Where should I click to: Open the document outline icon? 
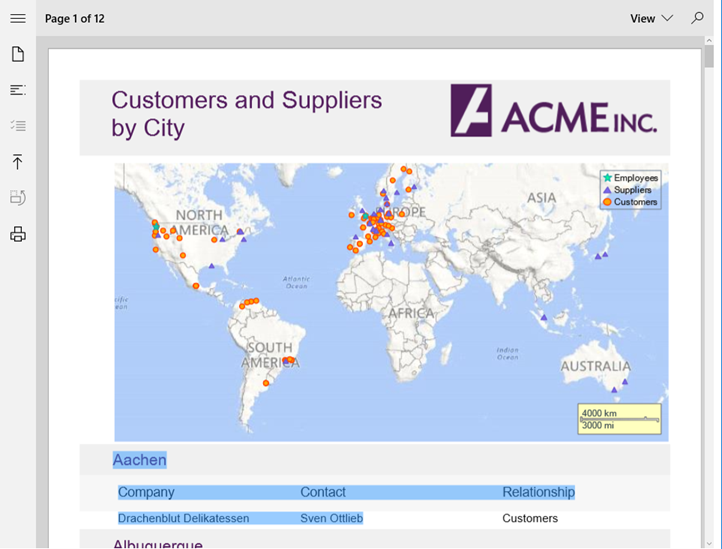pos(18,90)
